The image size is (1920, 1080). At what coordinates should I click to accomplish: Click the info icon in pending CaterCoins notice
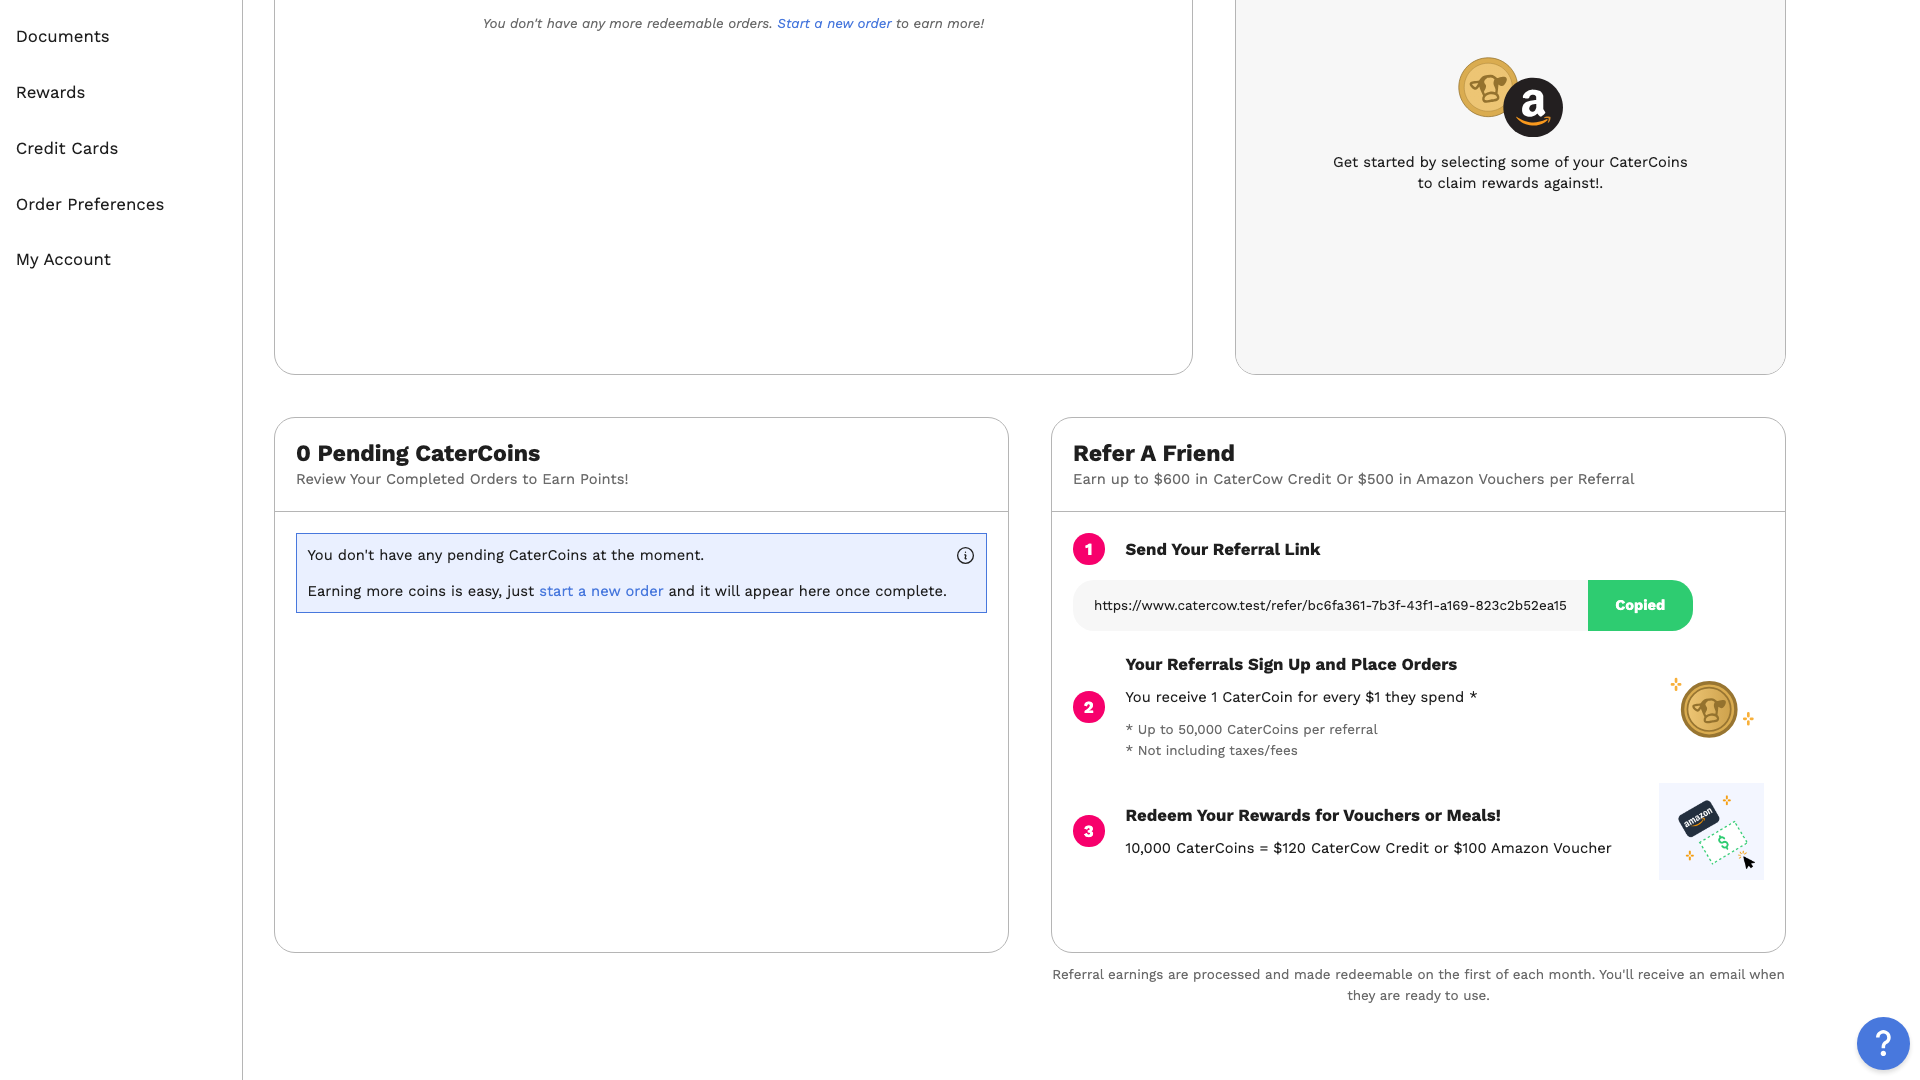coord(965,556)
